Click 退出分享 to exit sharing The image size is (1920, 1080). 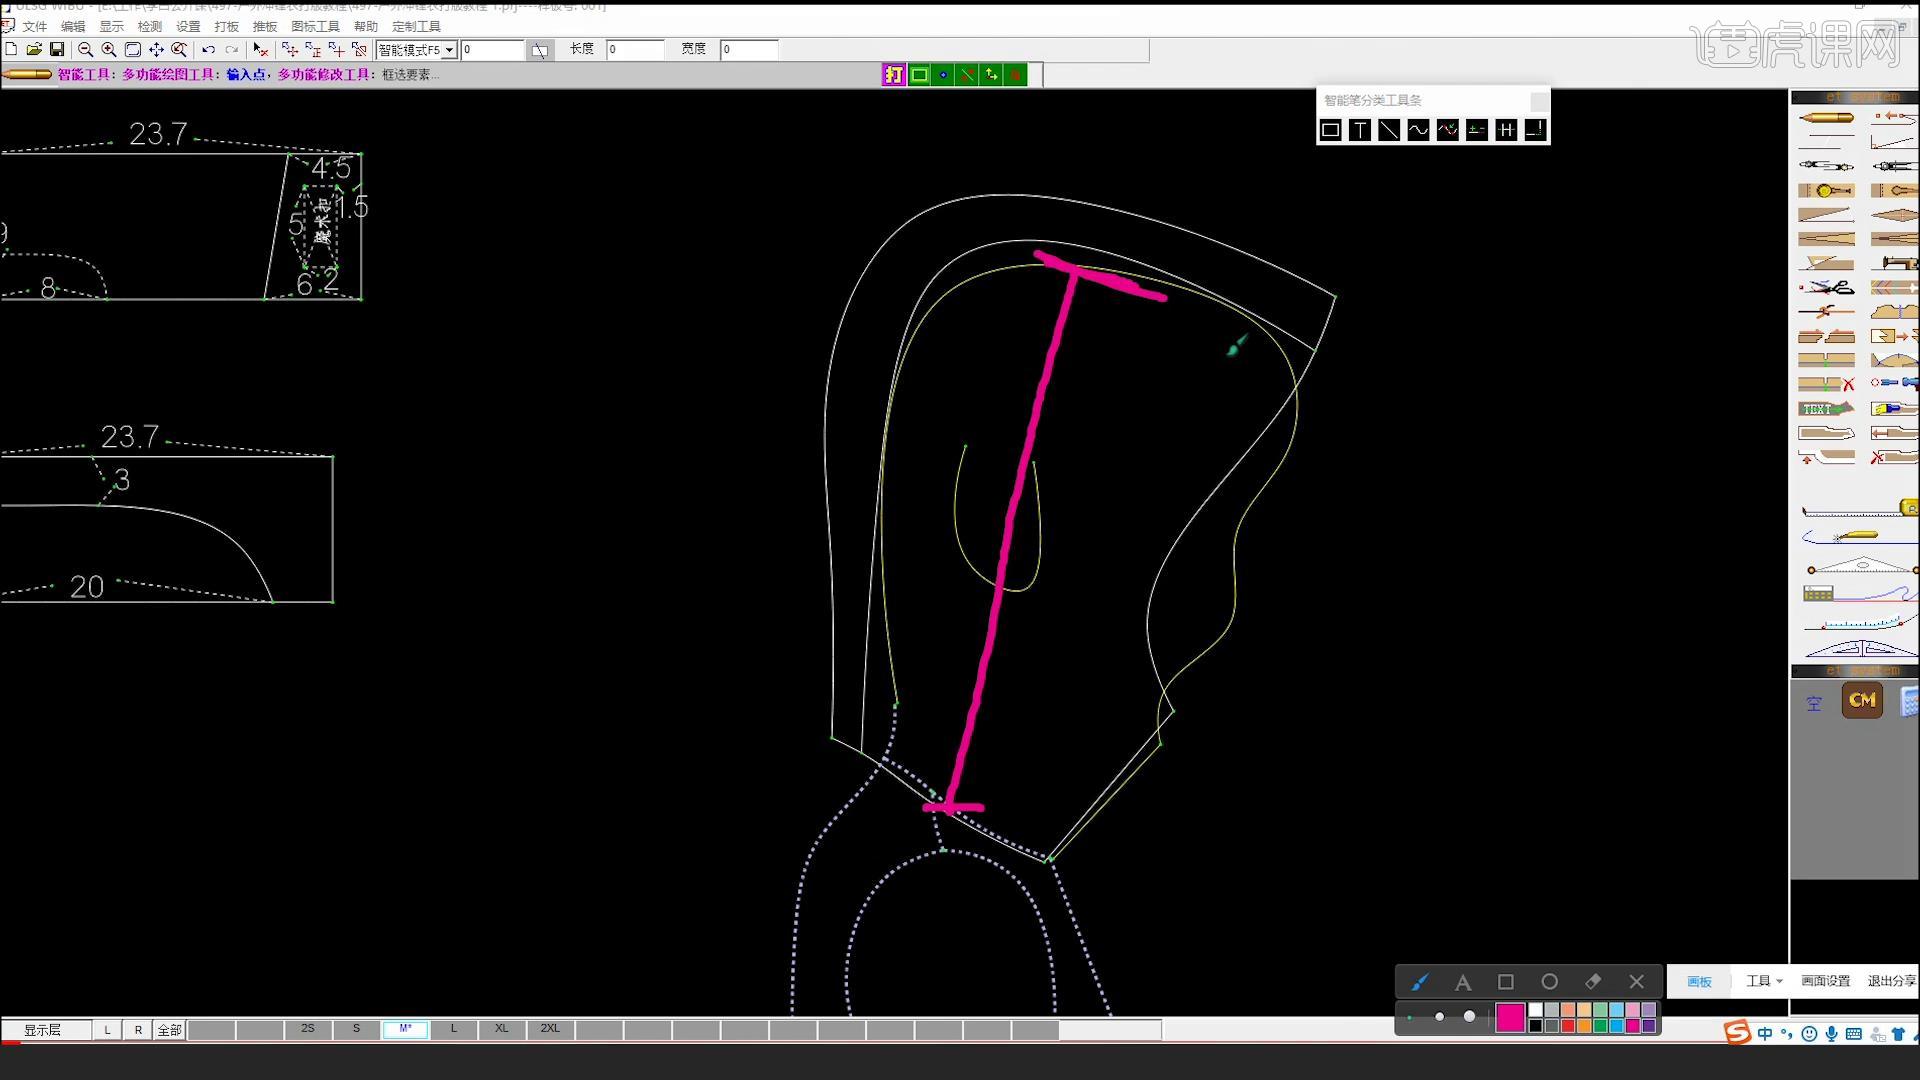coord(1891,981)
